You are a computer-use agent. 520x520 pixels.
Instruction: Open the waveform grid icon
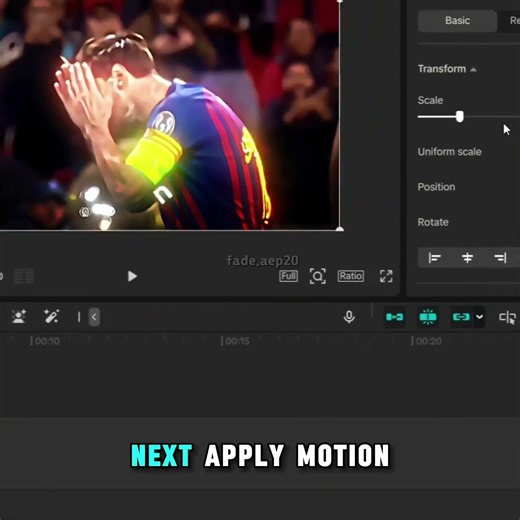(x=24, y=276)
